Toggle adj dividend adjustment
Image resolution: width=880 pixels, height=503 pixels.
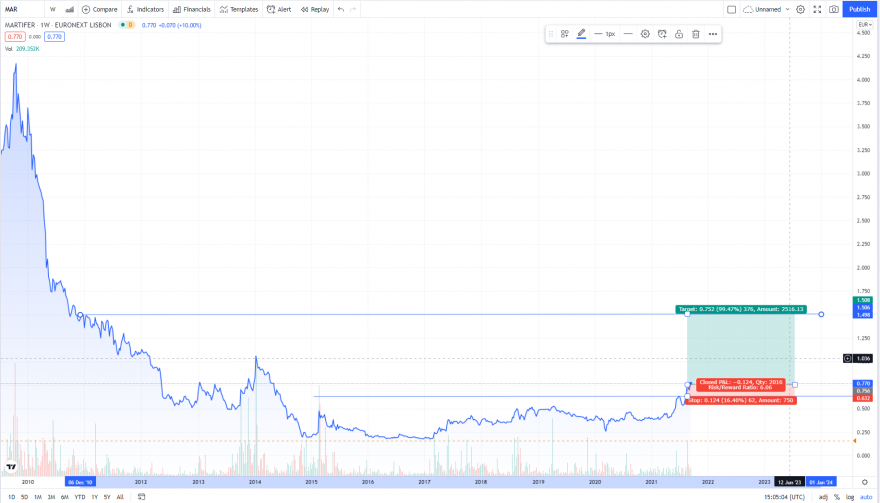(x=823, y=497)
